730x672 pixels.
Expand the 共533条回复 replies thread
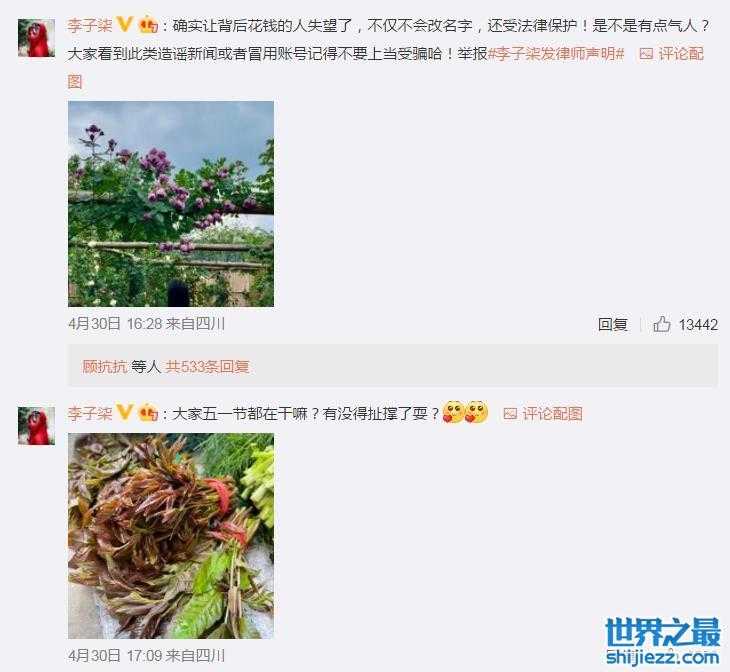coord(207,367)
